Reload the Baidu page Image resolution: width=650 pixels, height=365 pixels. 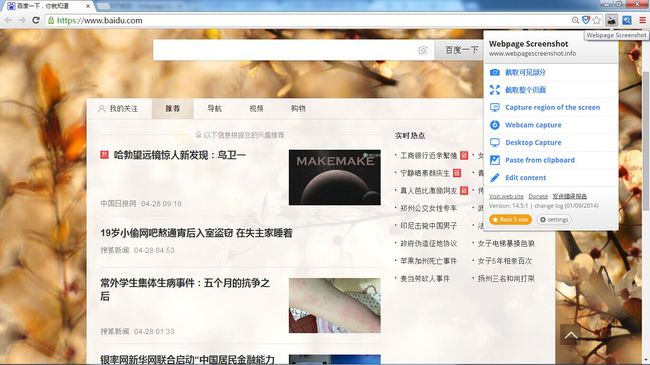tap(36, 20)
